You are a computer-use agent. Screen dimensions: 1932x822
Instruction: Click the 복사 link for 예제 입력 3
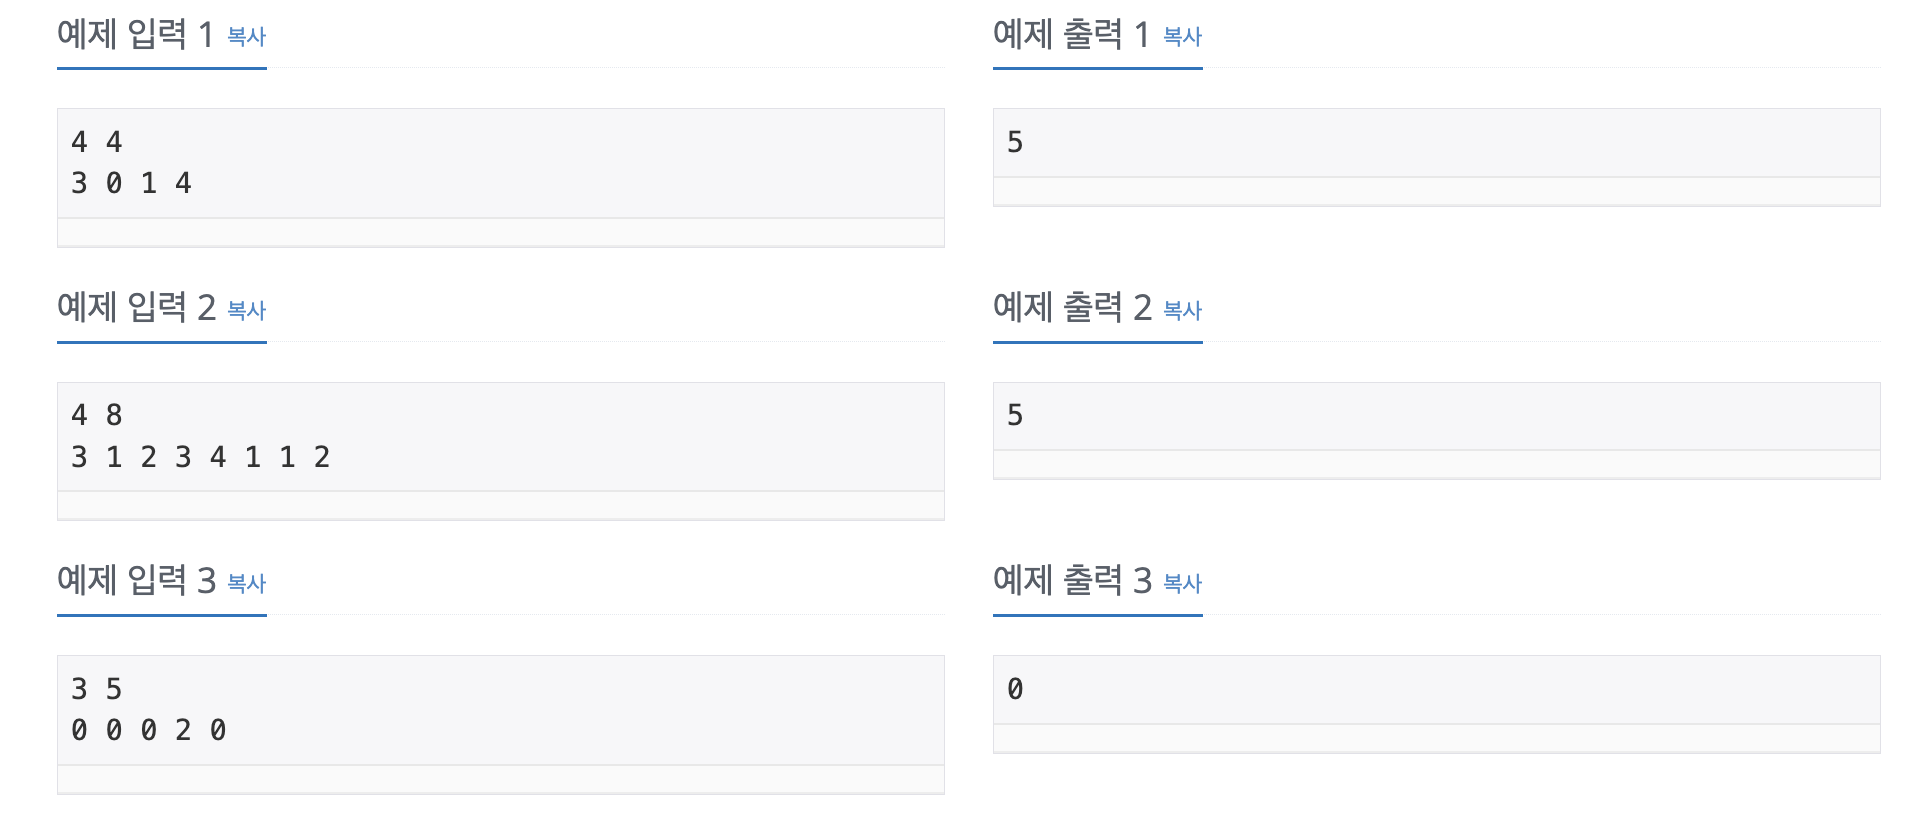[x=245, y=585]
